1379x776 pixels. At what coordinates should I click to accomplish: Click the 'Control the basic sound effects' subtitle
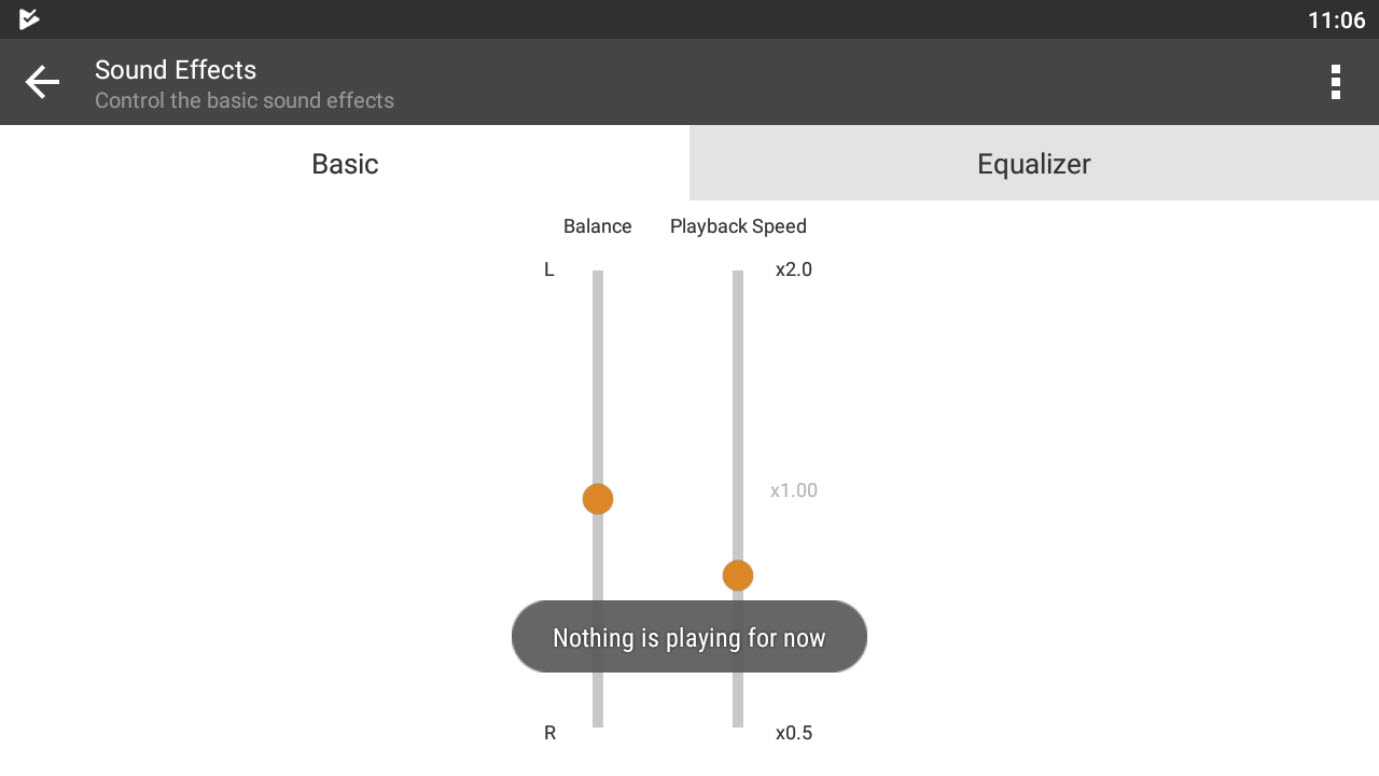(x=244, y=100)
